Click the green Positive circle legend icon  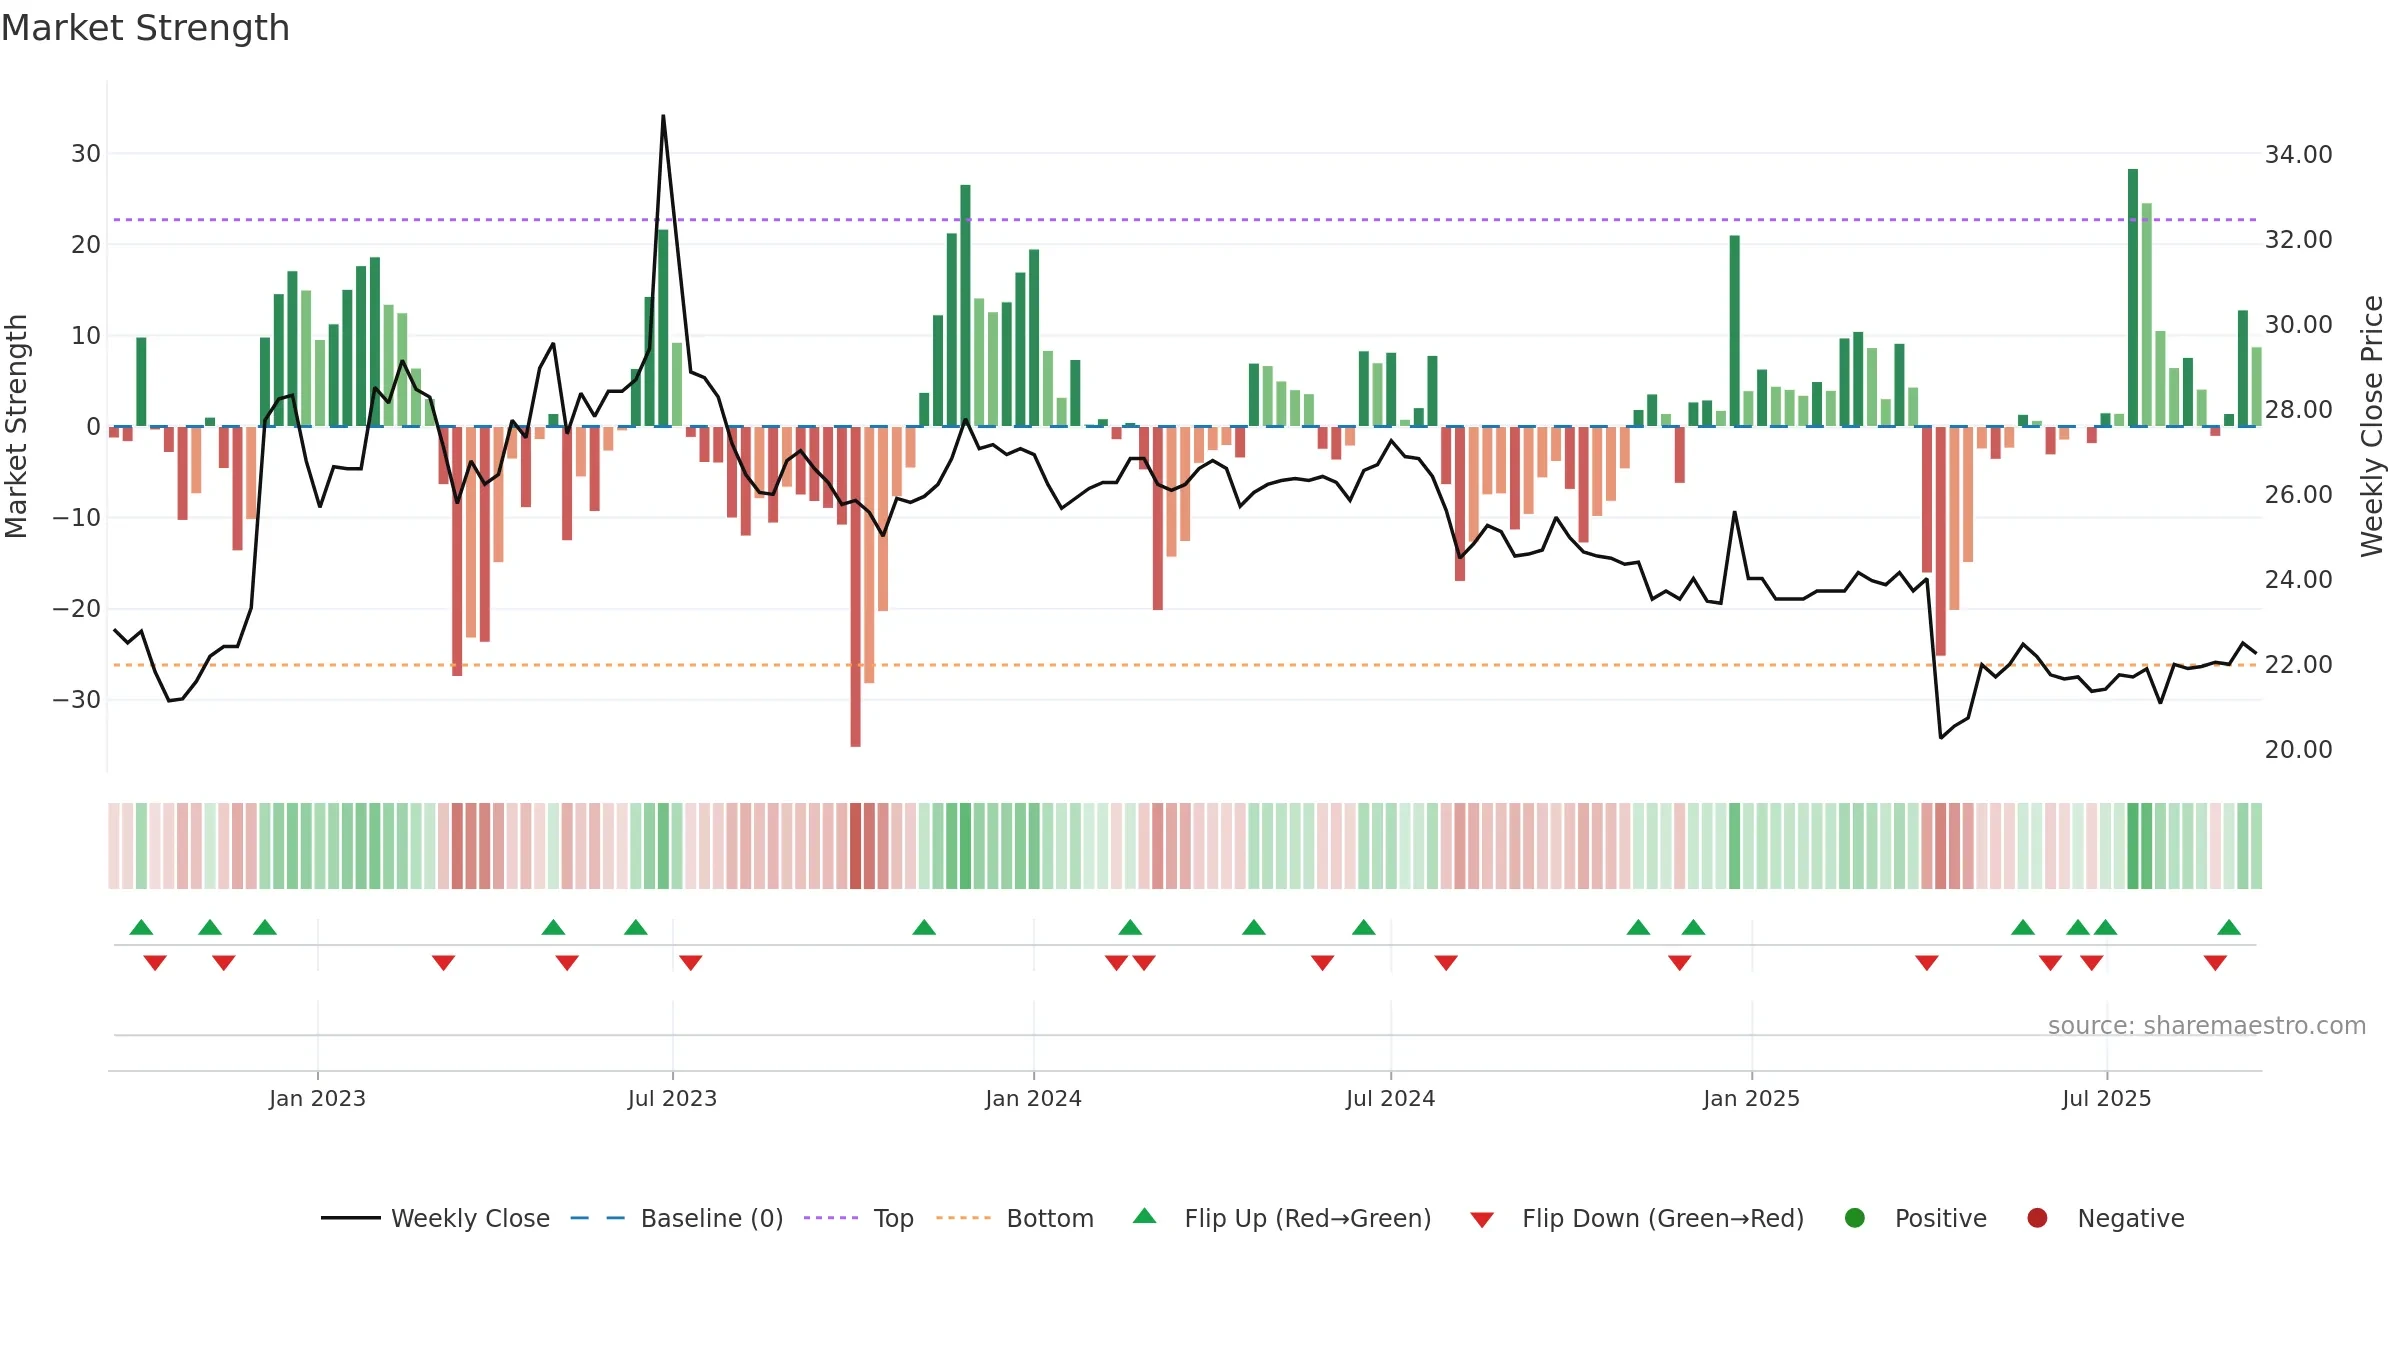[x=1855, y=1218]
